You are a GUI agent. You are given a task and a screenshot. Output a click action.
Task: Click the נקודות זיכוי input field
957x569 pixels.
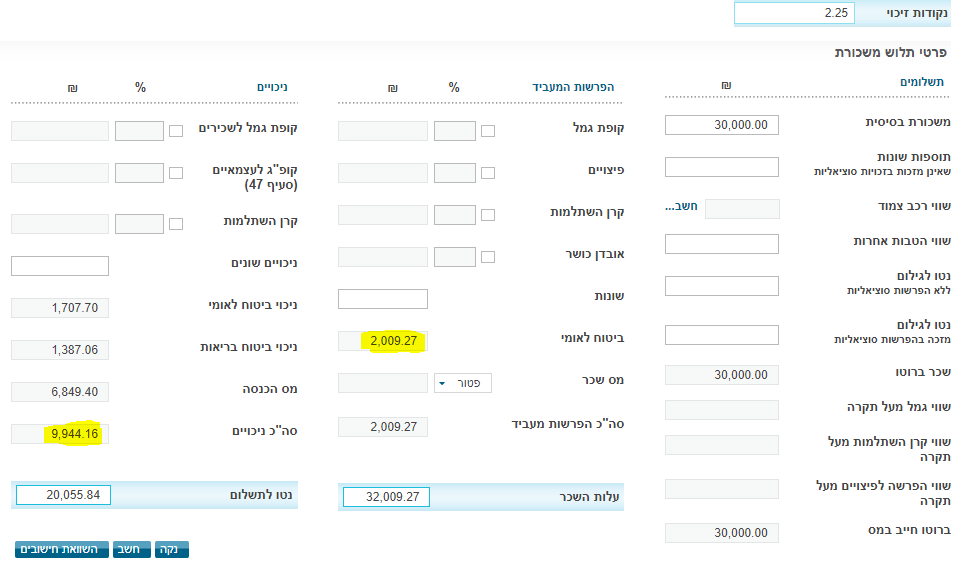pyautogui.click(x=794, y=13)
